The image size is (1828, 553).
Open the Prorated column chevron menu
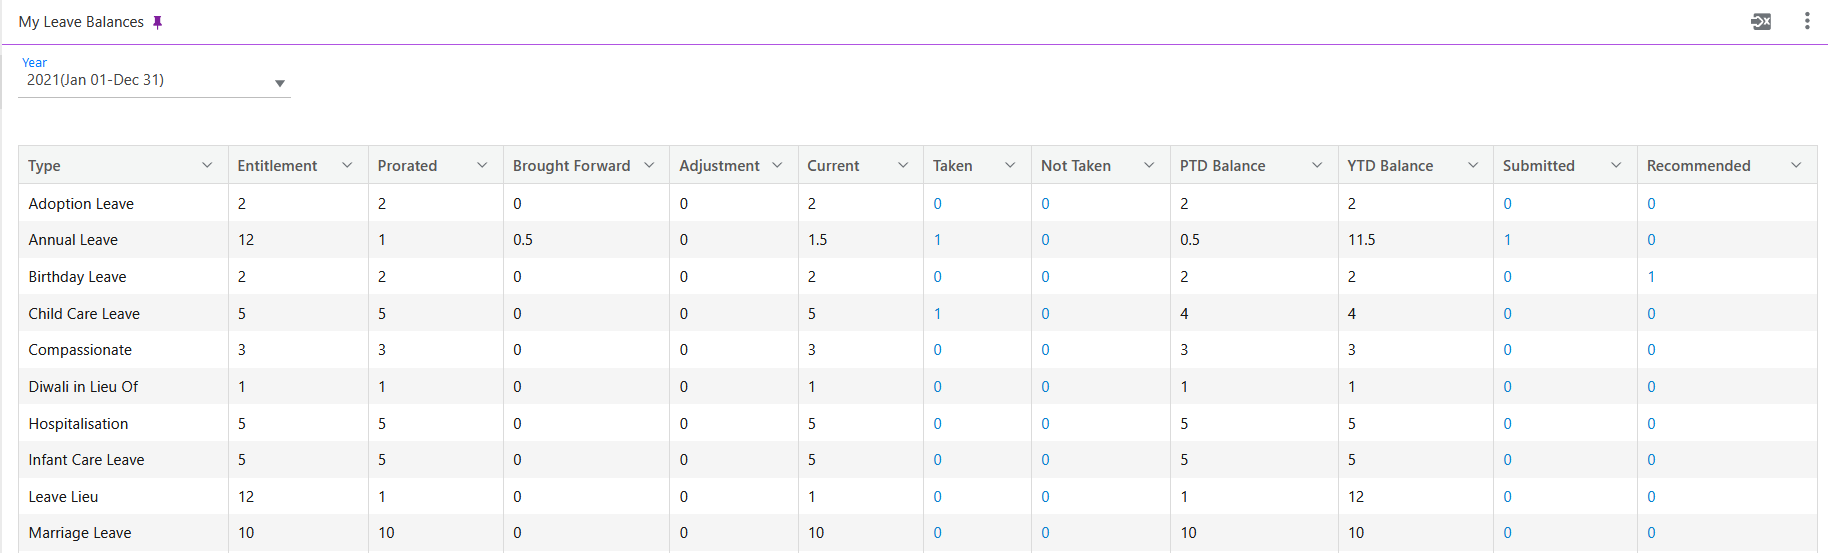pos(482,165)
